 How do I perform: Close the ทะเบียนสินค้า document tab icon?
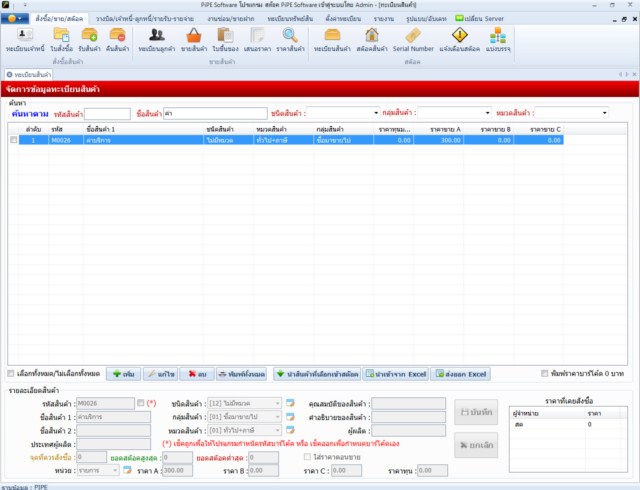coord(9,75)
